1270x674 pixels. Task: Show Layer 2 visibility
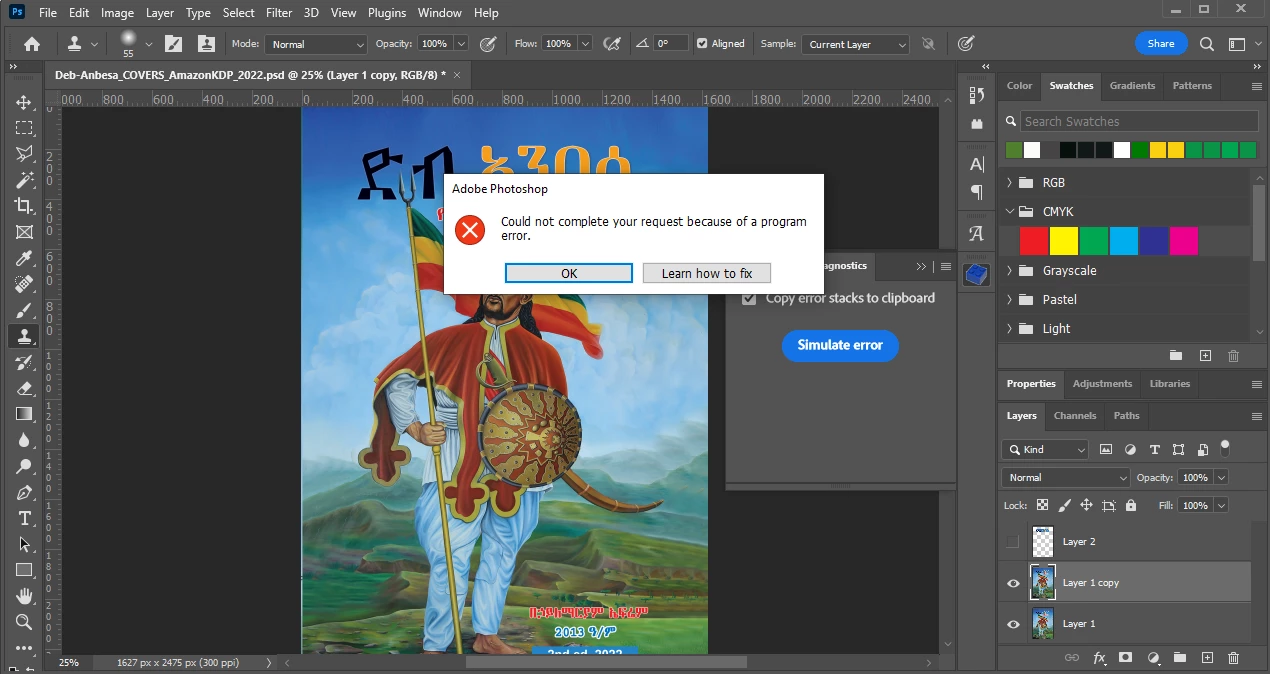1013,542
